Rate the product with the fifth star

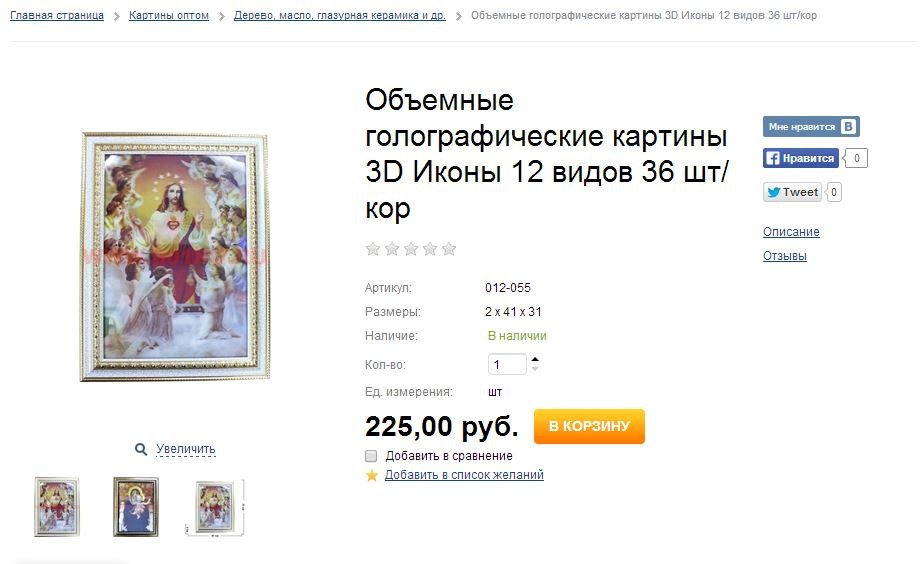pyautogui.click(x=449, y=249)
